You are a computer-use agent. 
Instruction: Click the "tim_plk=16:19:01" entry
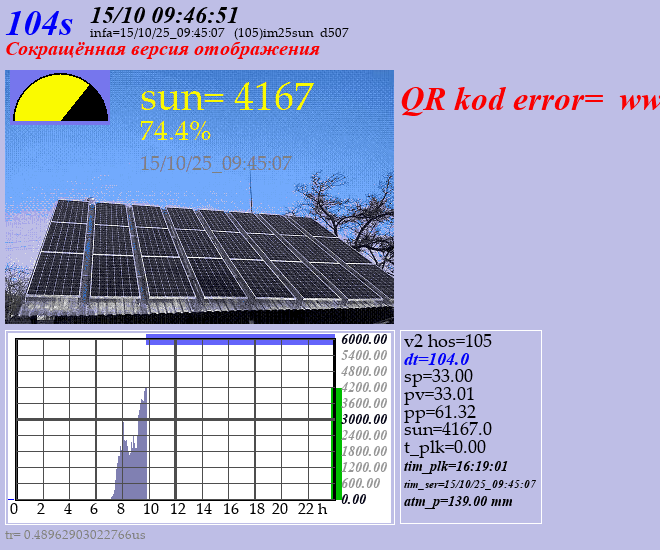tap(456, 466)
